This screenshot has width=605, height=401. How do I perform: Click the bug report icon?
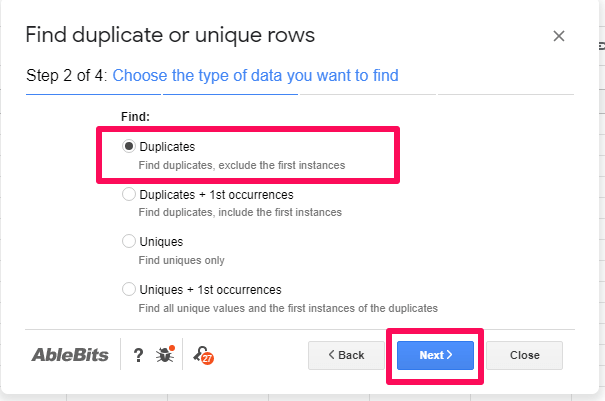pos(165,354)
